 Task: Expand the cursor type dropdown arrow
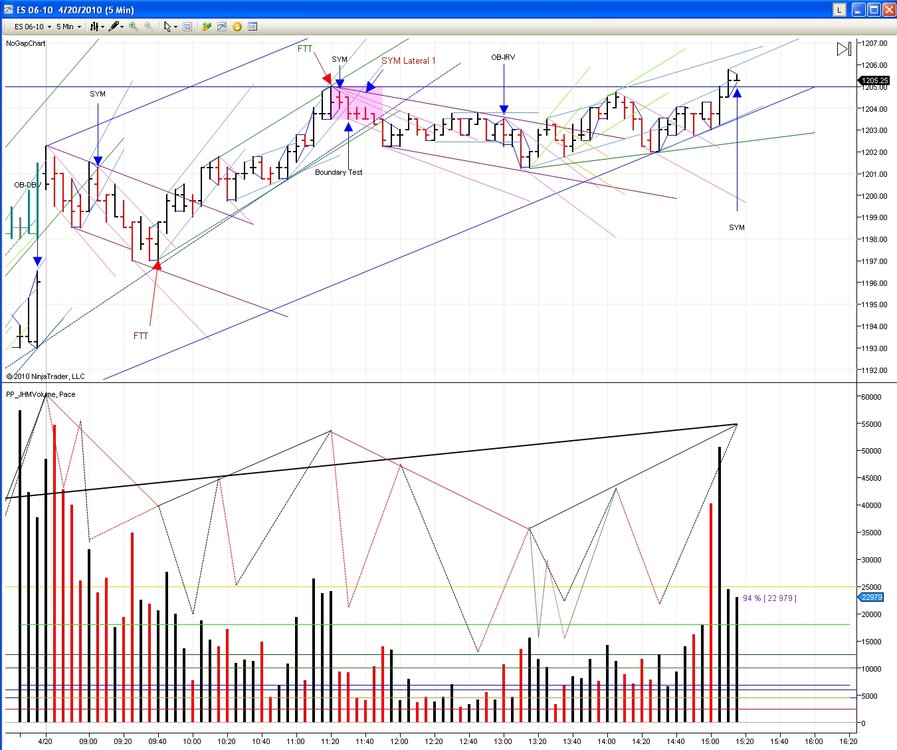click(175, 26)
